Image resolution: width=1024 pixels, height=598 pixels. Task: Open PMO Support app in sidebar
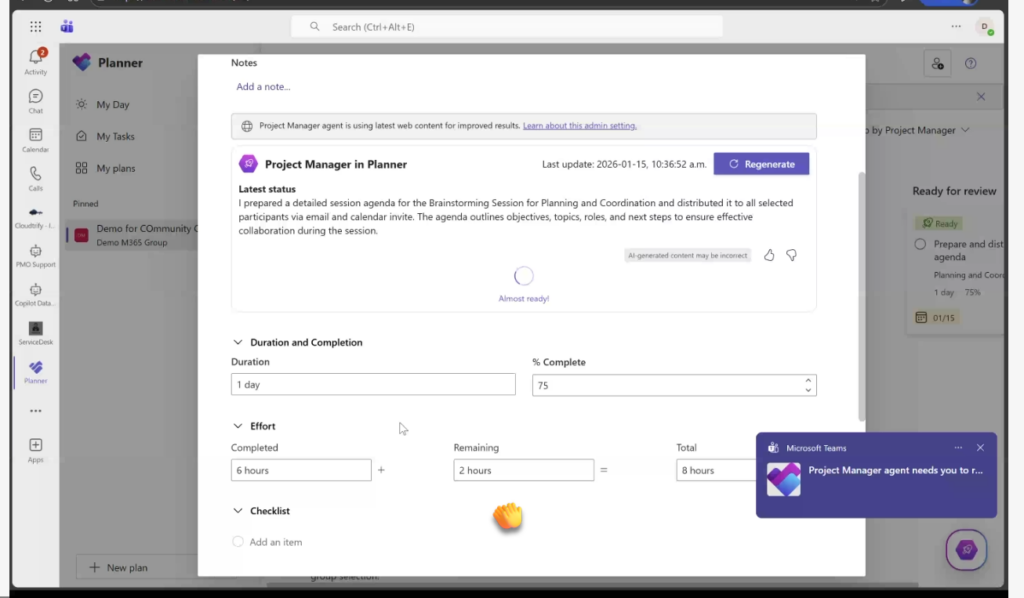coord(35,256)
